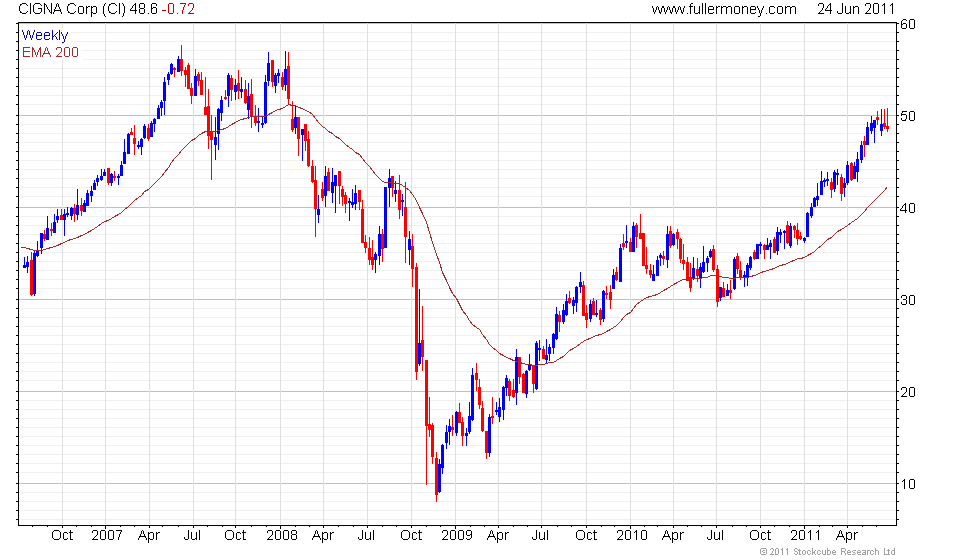Select the 50 price axis label

908,116
